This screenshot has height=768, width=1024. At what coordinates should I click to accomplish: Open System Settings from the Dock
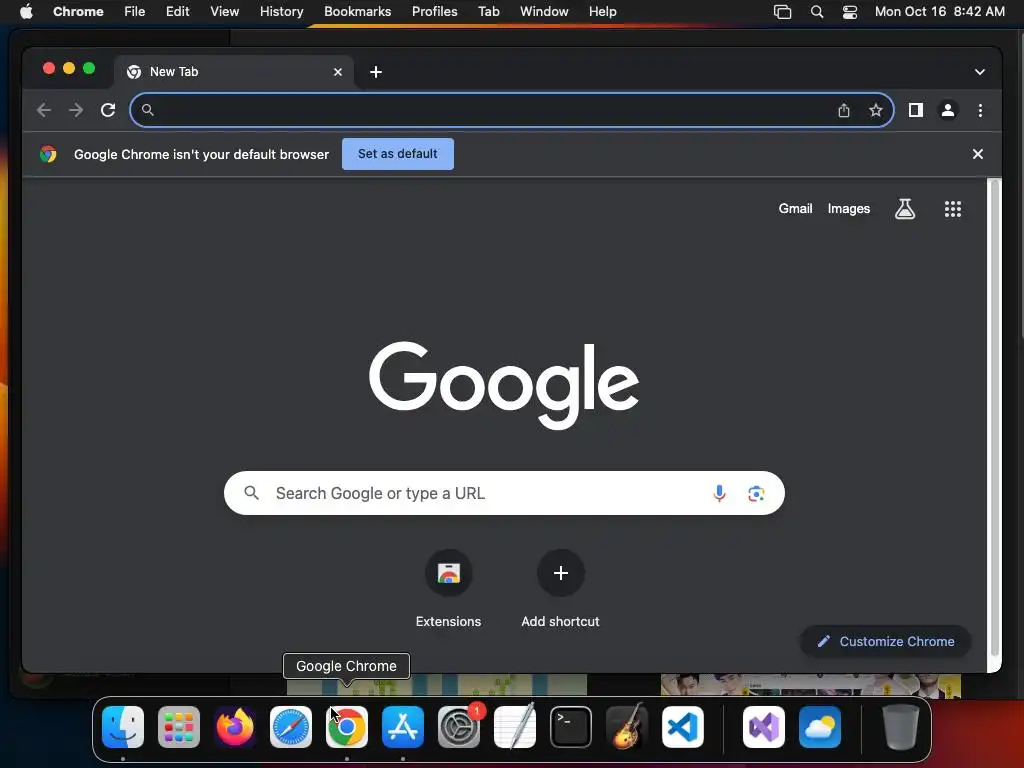(x=458, y=727)
